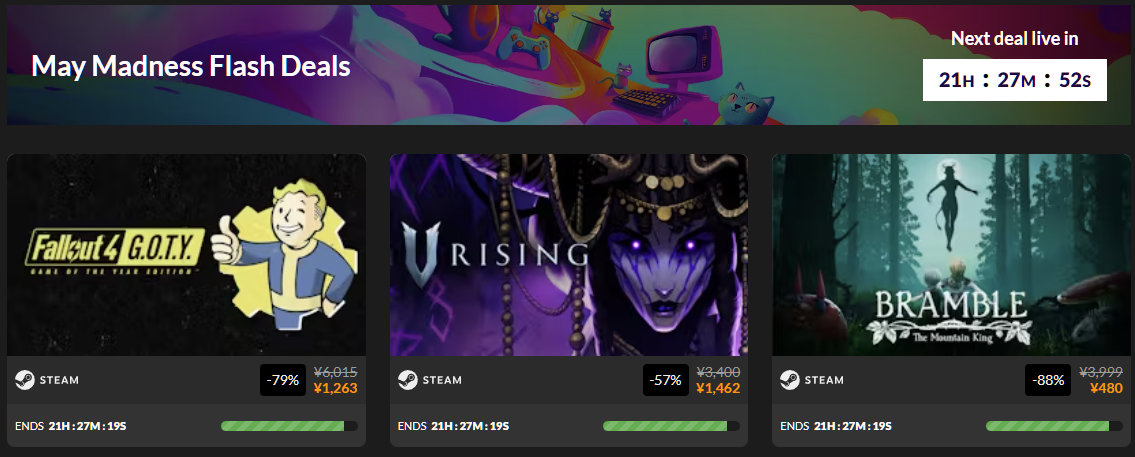
Task: Click the ¥480 sale price
Action: pyautogui.click(x=1106, y=388)
